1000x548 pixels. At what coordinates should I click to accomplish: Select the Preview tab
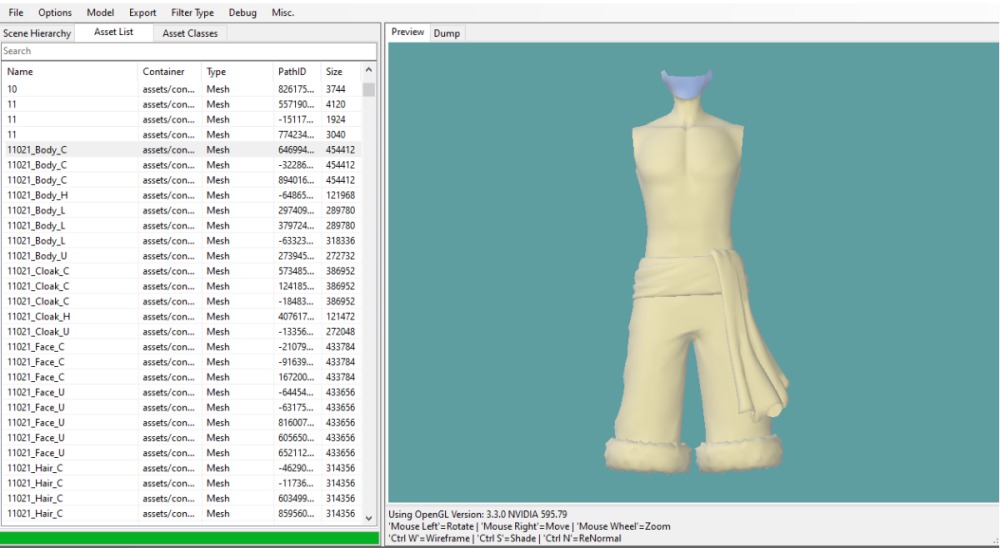(x=408, y=32)
